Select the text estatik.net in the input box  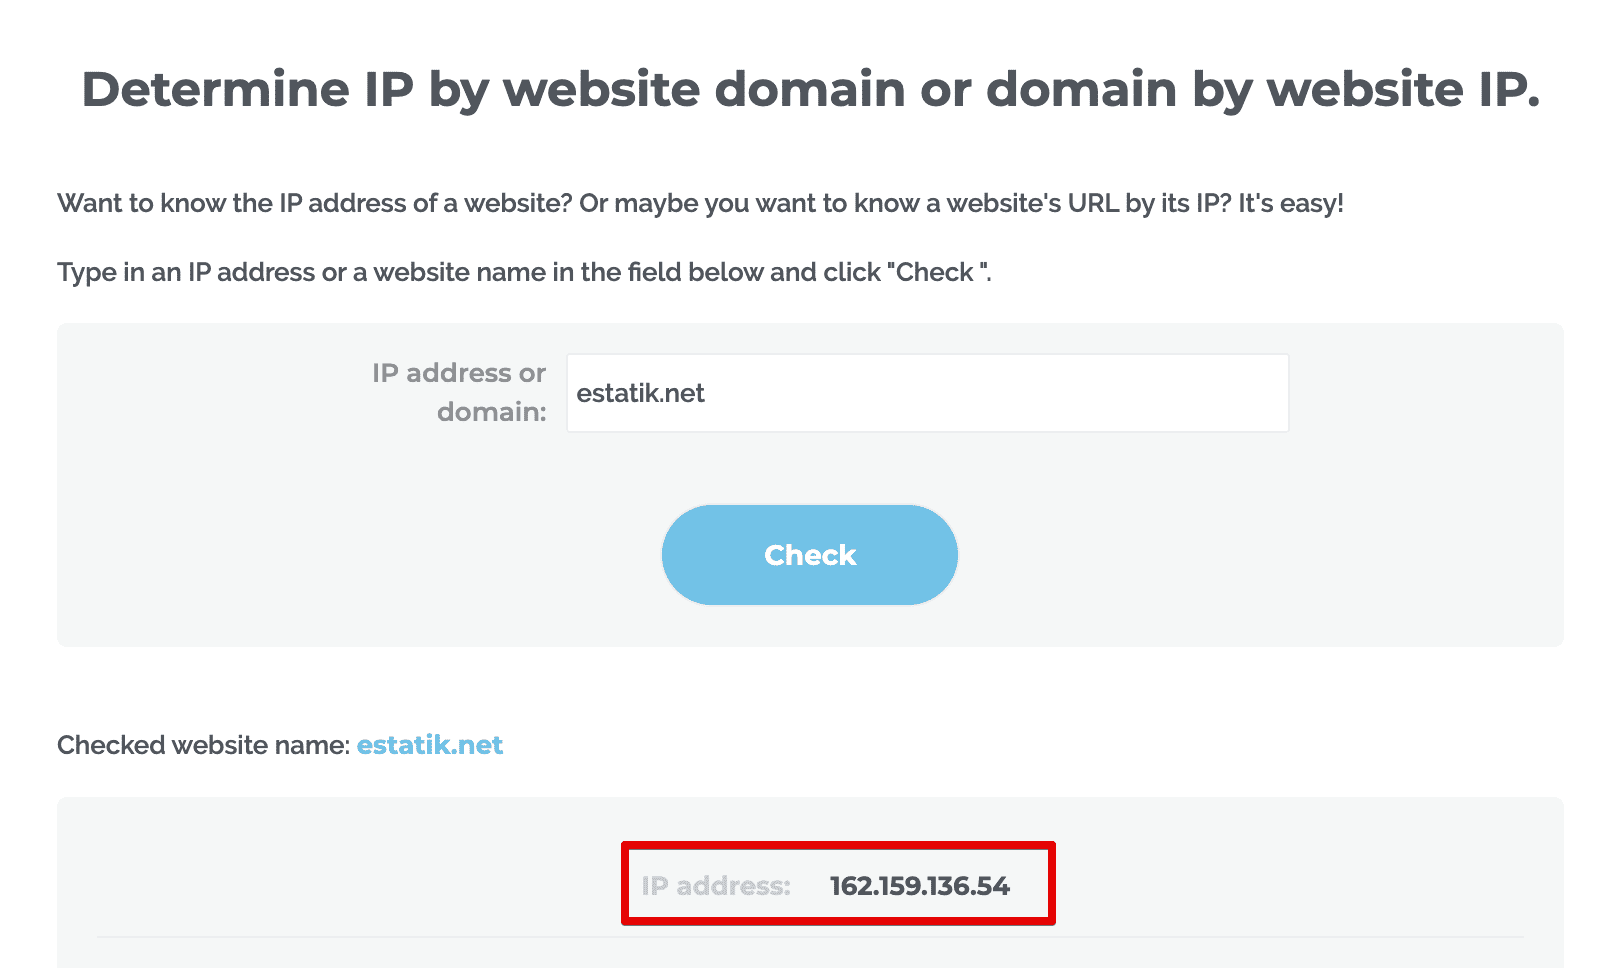pos(640,393)
